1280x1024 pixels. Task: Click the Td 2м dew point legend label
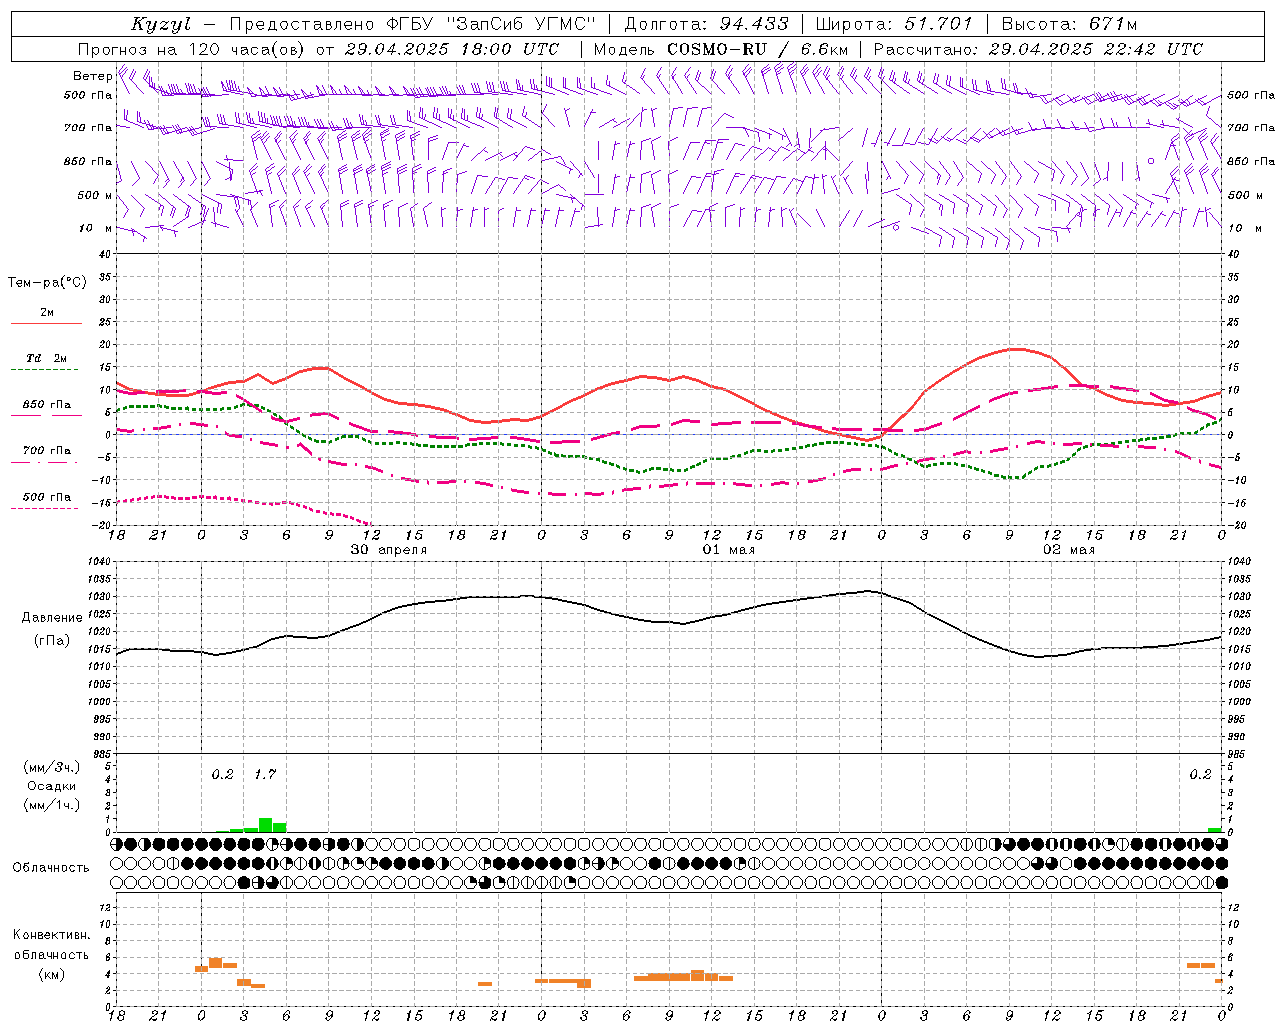[x=47, y=358]
